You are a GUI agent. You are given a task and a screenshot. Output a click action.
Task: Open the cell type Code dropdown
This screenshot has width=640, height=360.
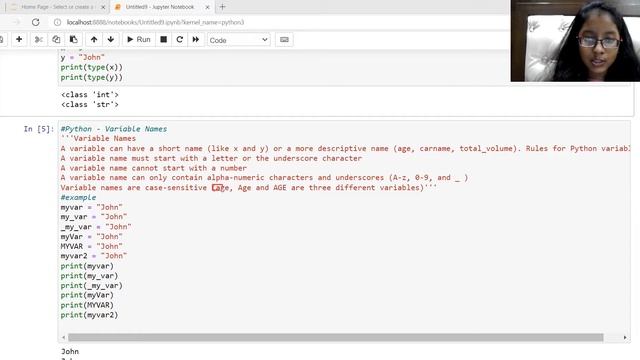pyautogui.click(x=238, y=40)
